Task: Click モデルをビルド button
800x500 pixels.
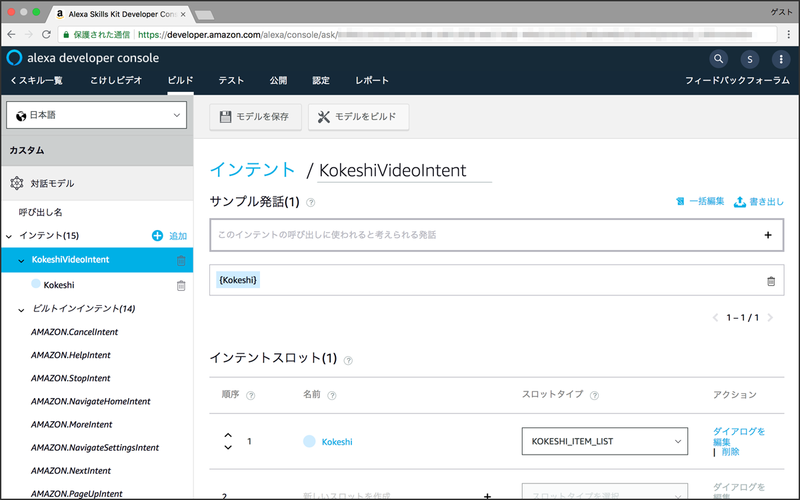Action: 358,117
